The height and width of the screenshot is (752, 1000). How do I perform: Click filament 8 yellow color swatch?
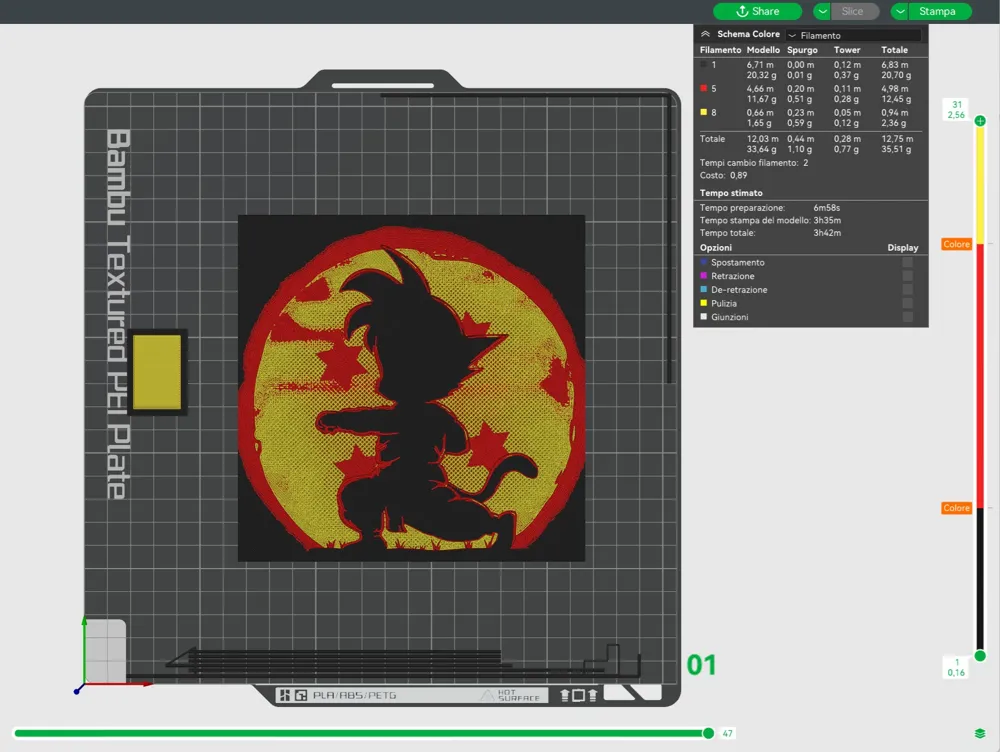tap(703, 112)
